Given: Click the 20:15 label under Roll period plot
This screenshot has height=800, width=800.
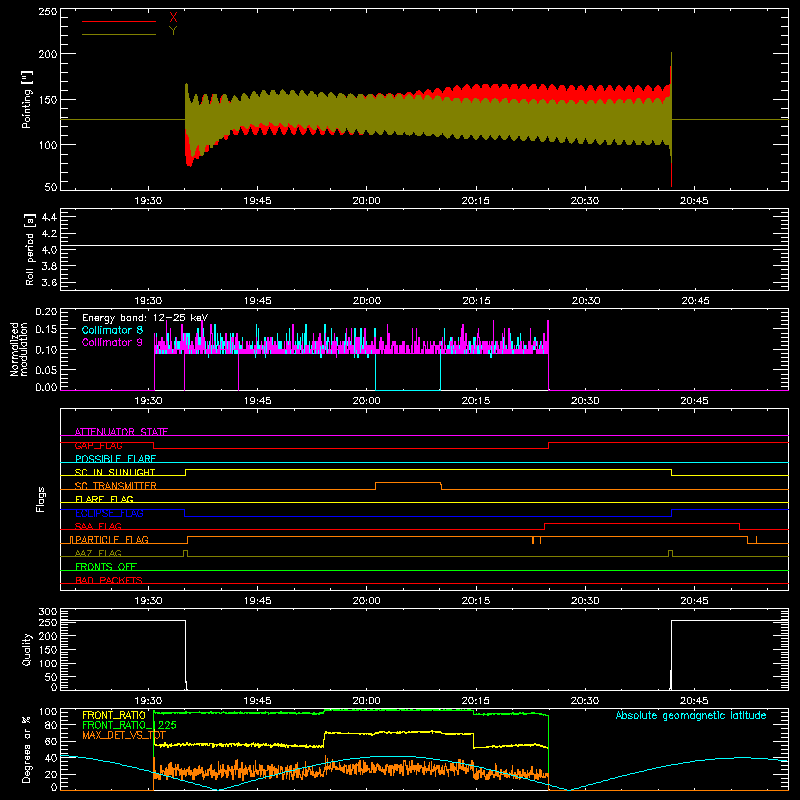Looking at the screenshot, I should pyautogui.click(x=476, y=301).
